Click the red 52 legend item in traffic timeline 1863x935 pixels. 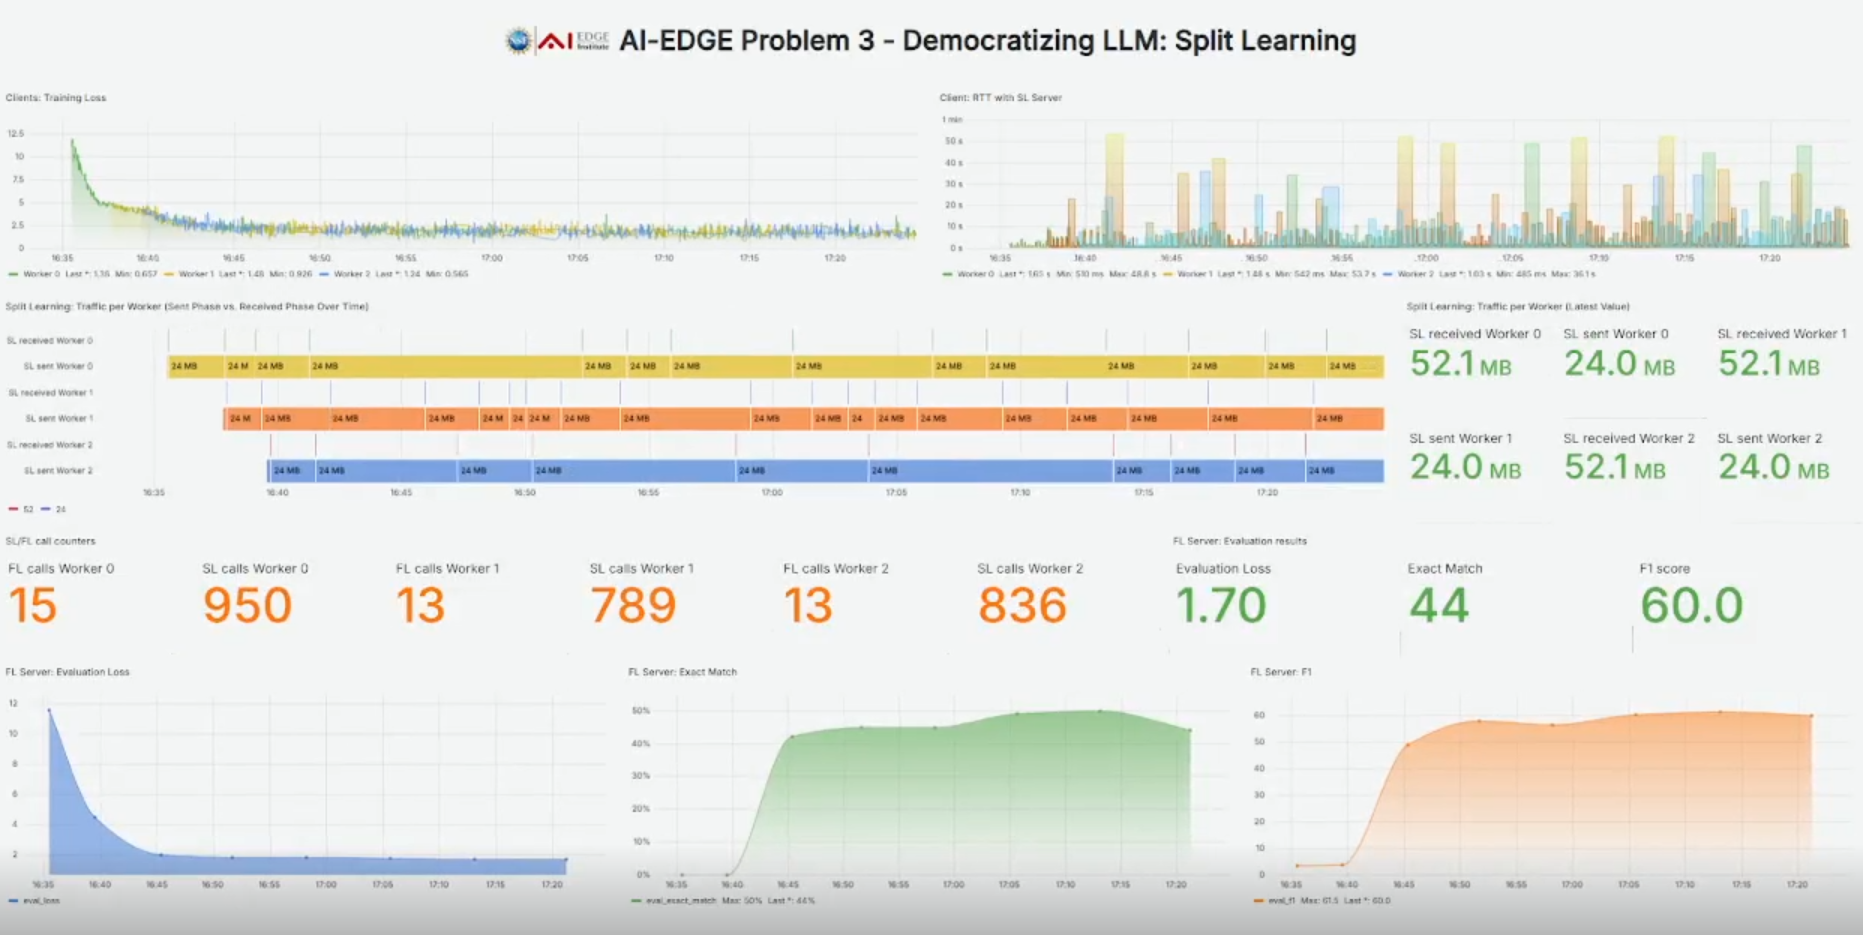tap(22, 510)
